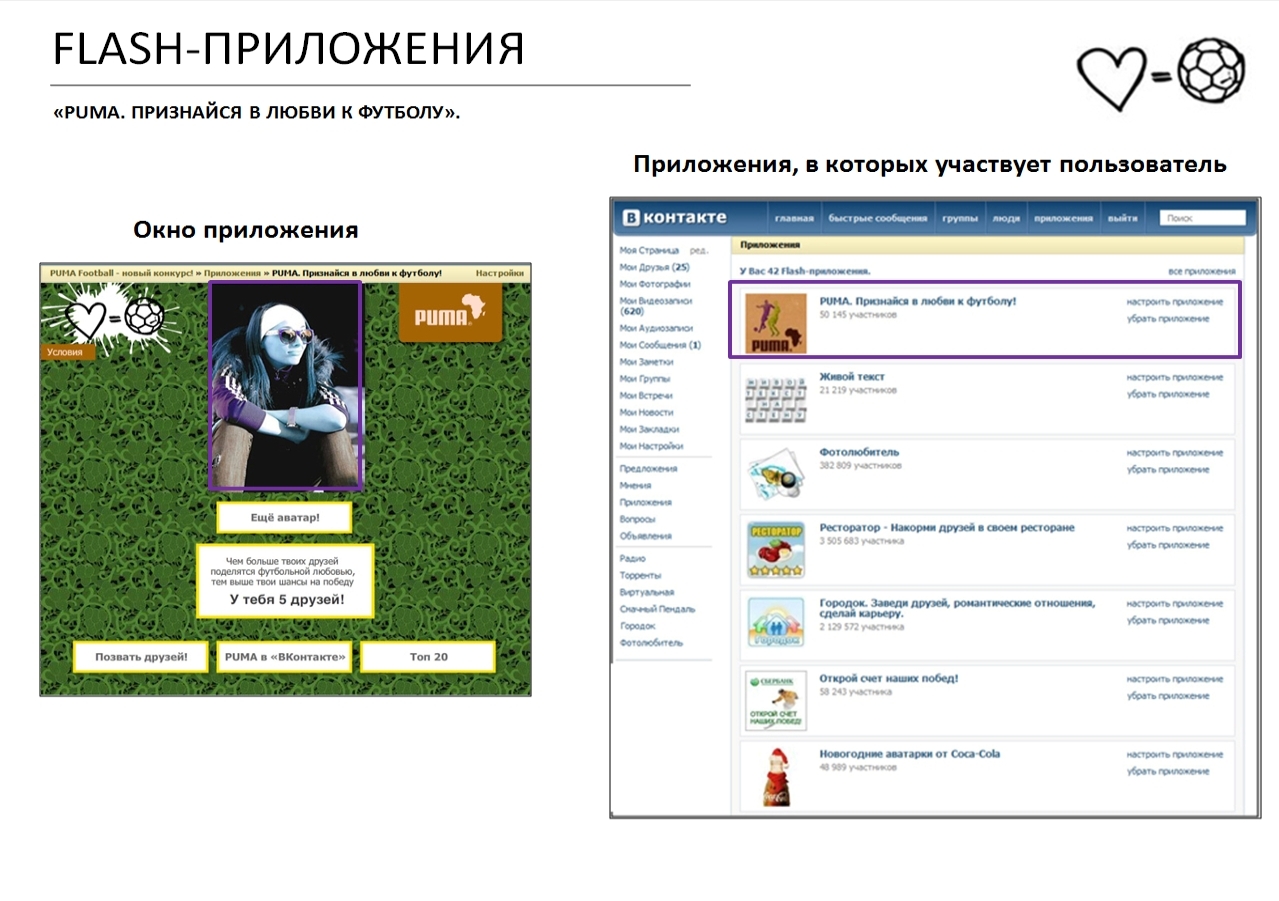Open Моя Страница in the sidebar
1279x901 pixels.
[649, 250]
